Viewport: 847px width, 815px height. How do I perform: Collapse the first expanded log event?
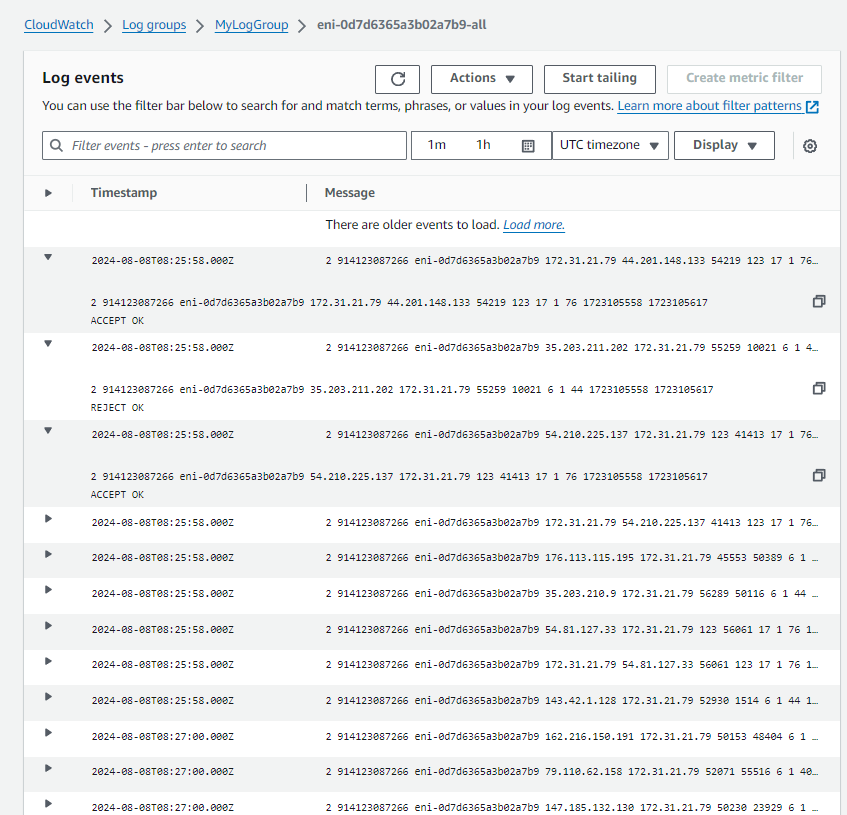click(x=47, y=257)
